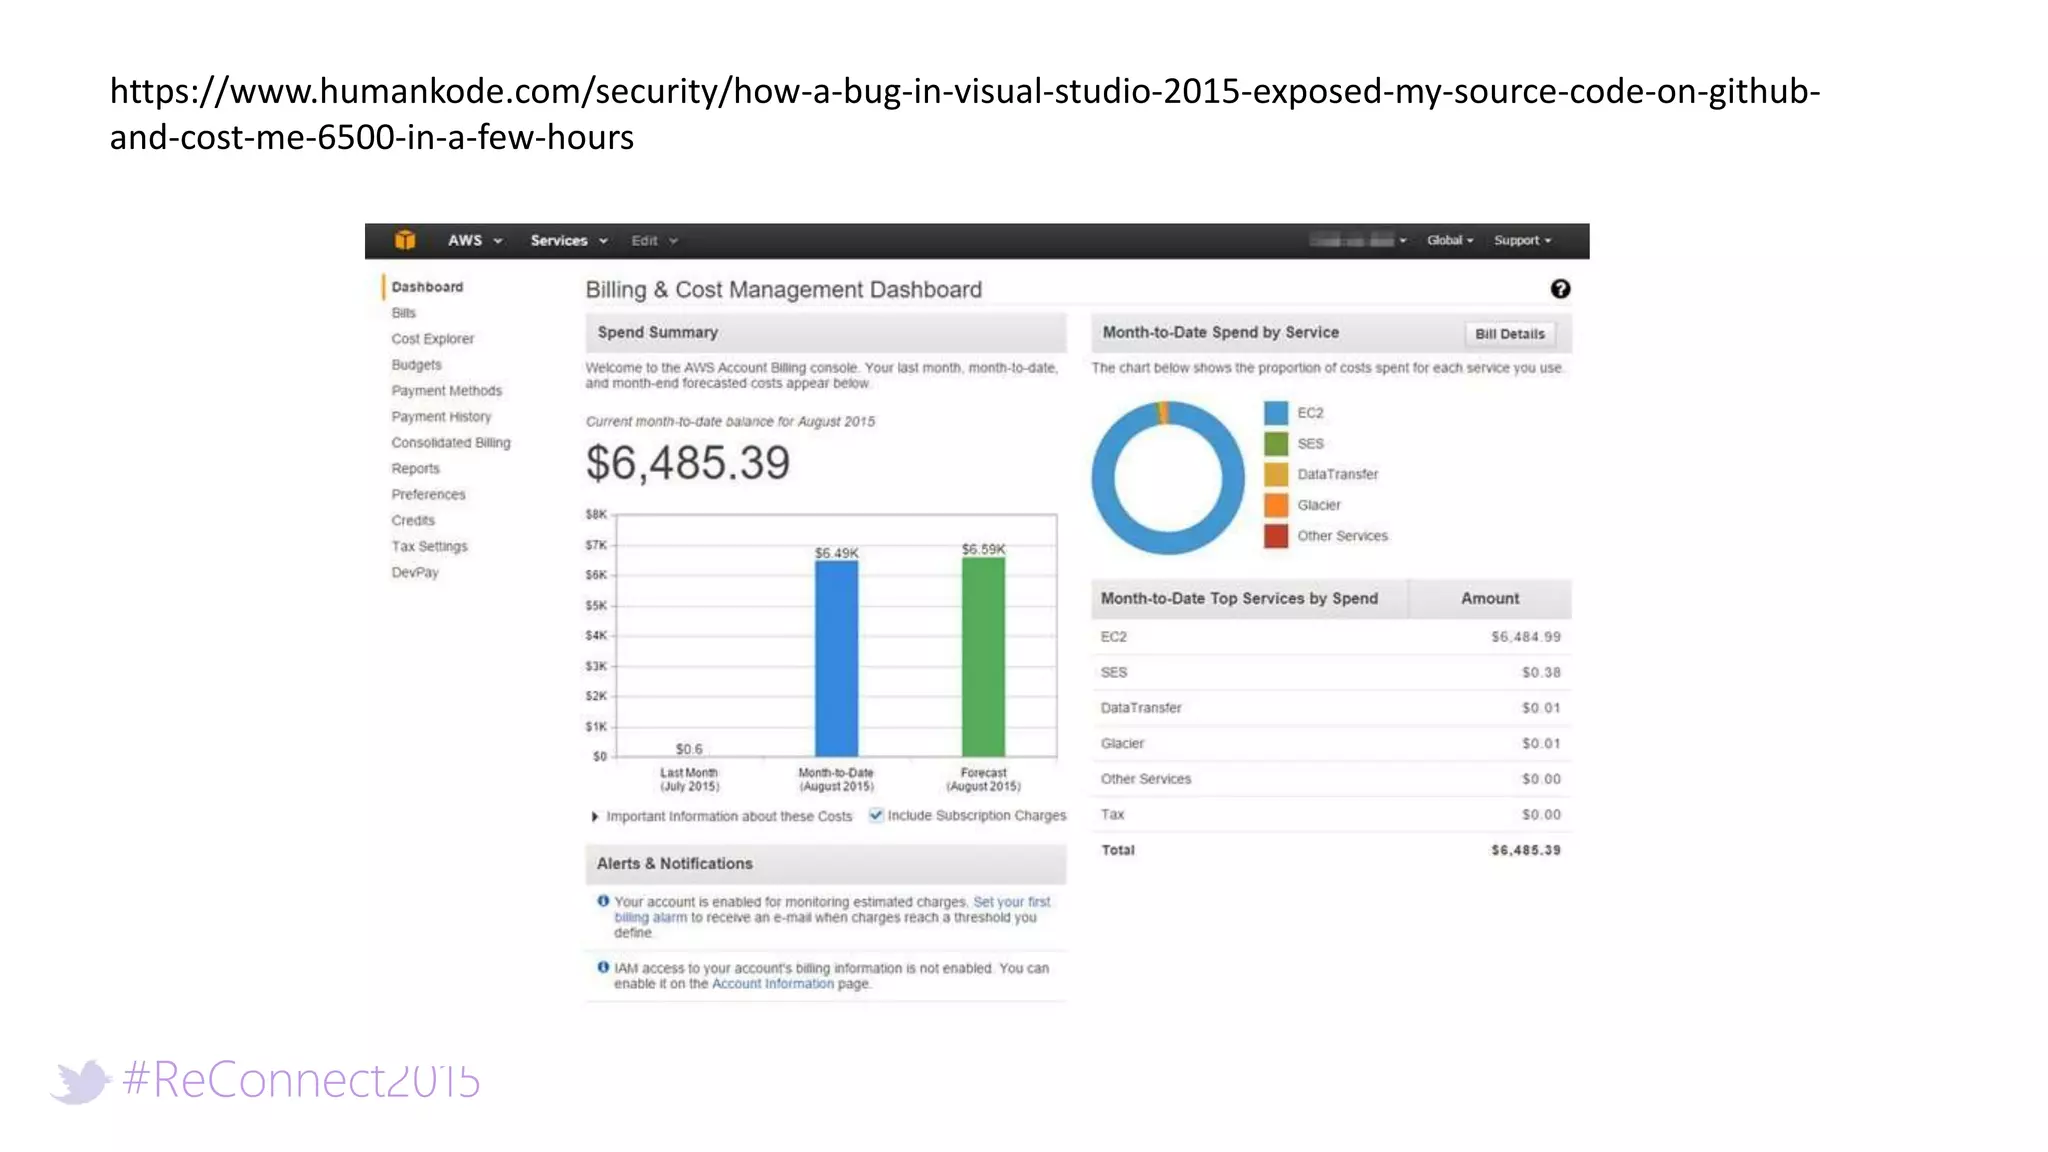Click the SES green legend swatch
This screenshot has width=2048, height=1152.
pyautogui.click(x=1276, y=443)
